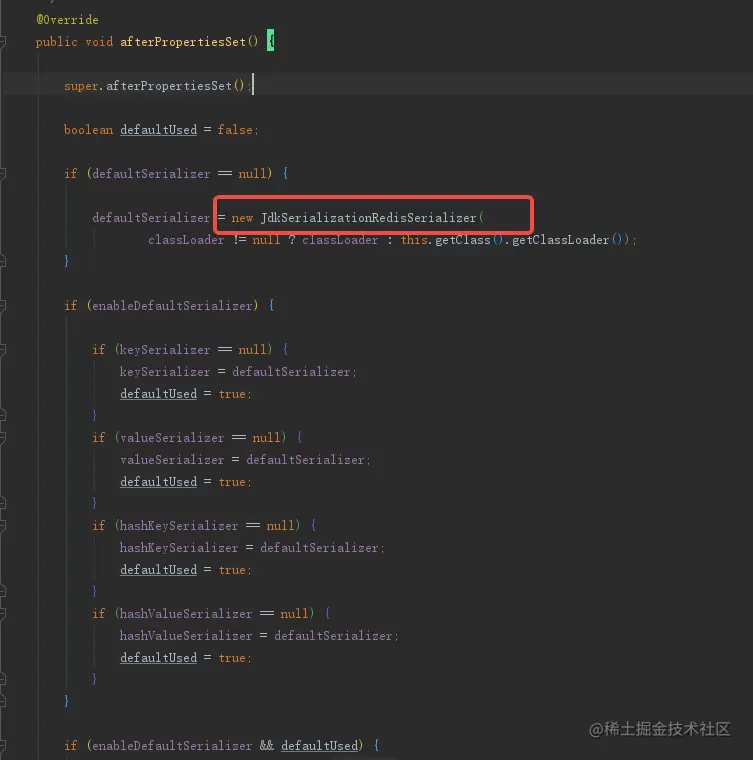753x760 pixels.
Task: Click the highlighted opening brace of the method
Action: click(x=270, y=40)
